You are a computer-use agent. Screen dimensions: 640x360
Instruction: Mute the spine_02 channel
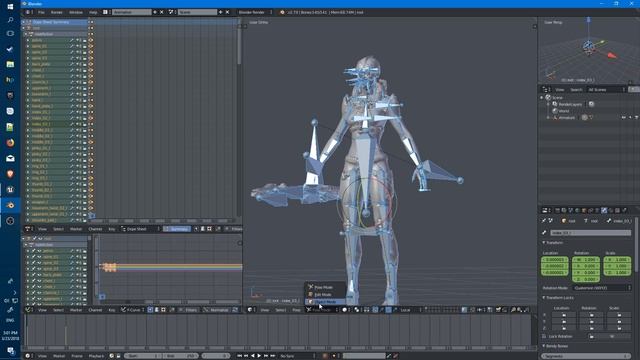click(78, 52)
